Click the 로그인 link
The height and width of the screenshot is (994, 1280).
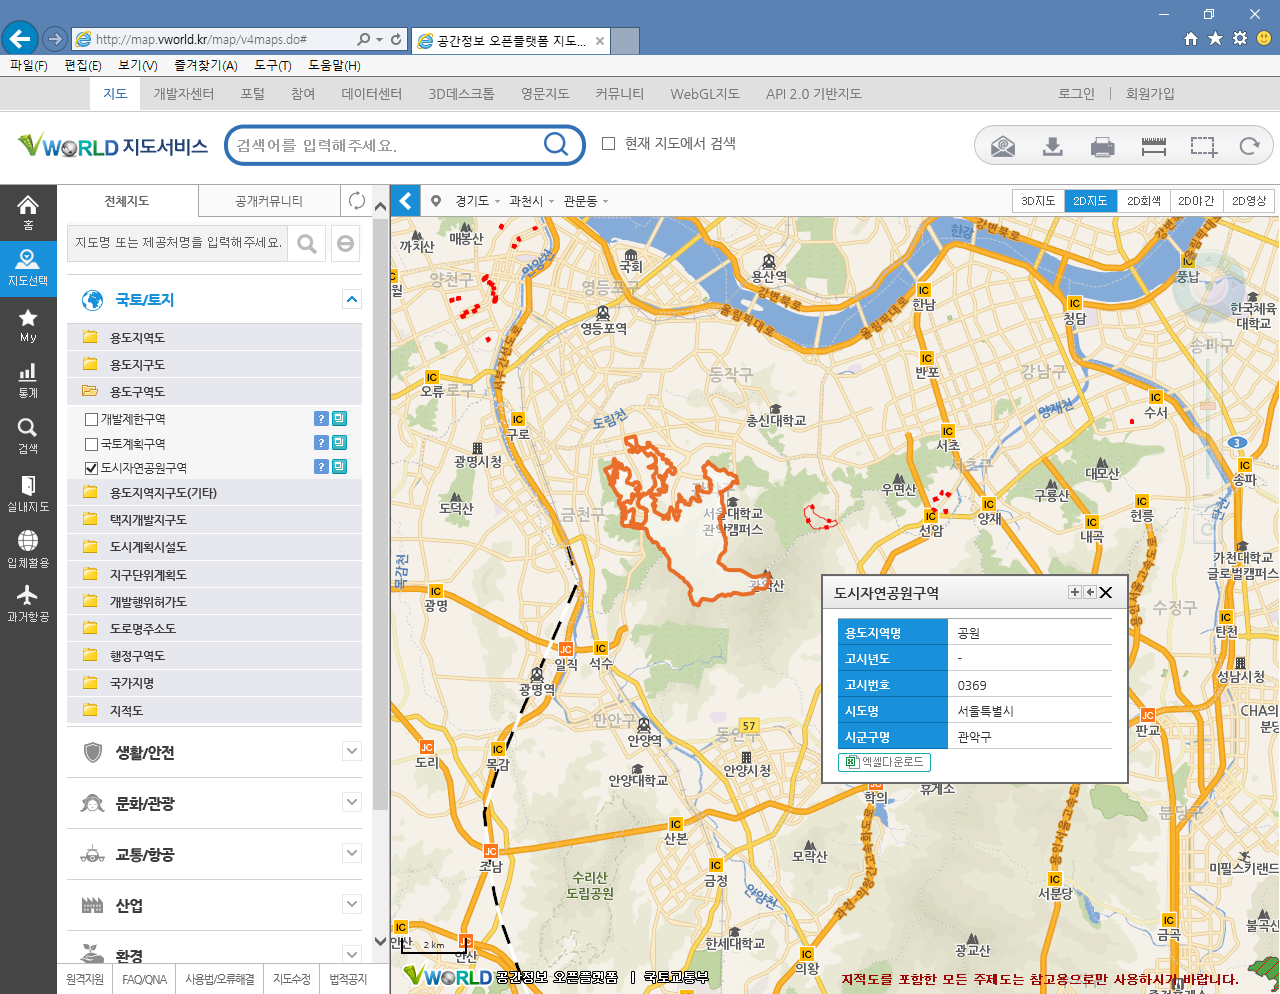pyautogui.click(x=1076, y=94)
